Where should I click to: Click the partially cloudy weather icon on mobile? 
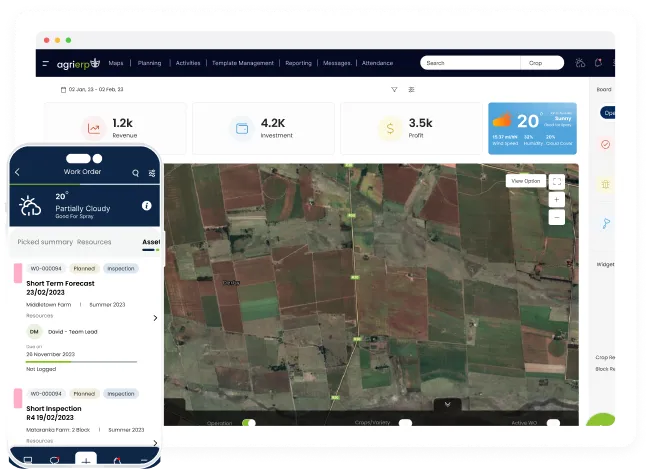click(x=30, y=206)
